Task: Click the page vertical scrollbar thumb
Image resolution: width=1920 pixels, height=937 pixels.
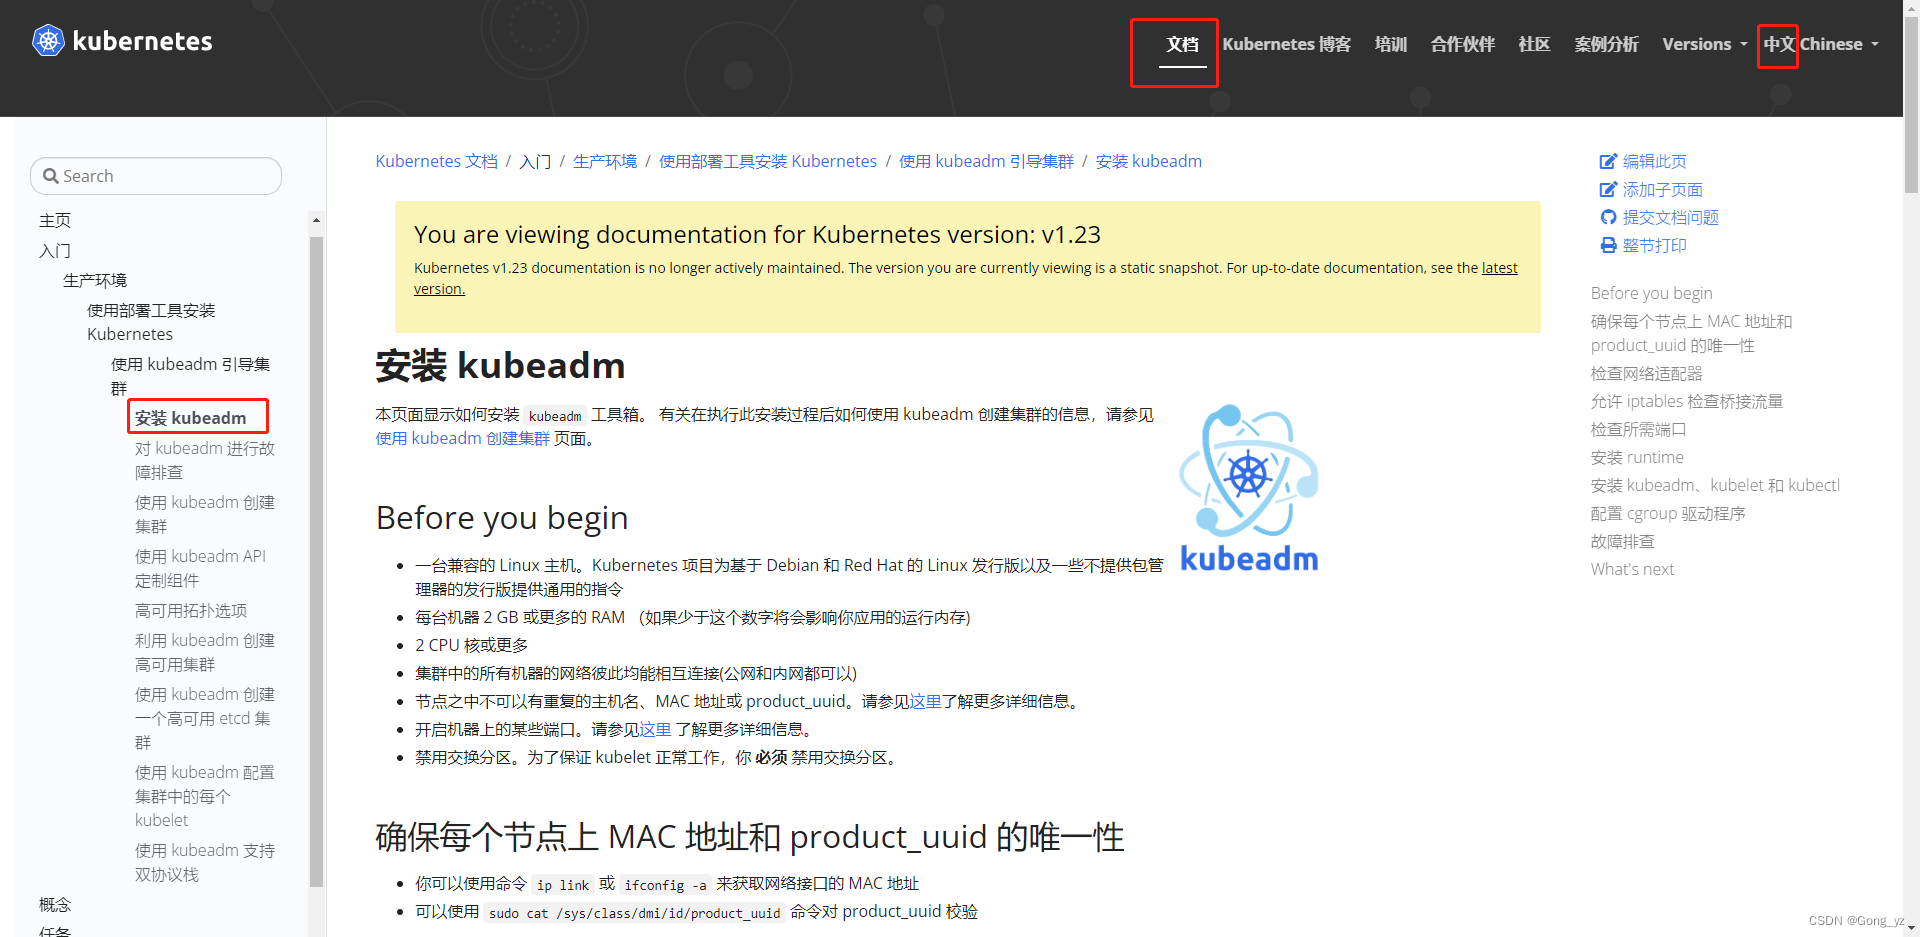Action: [x=1911, y=104]
